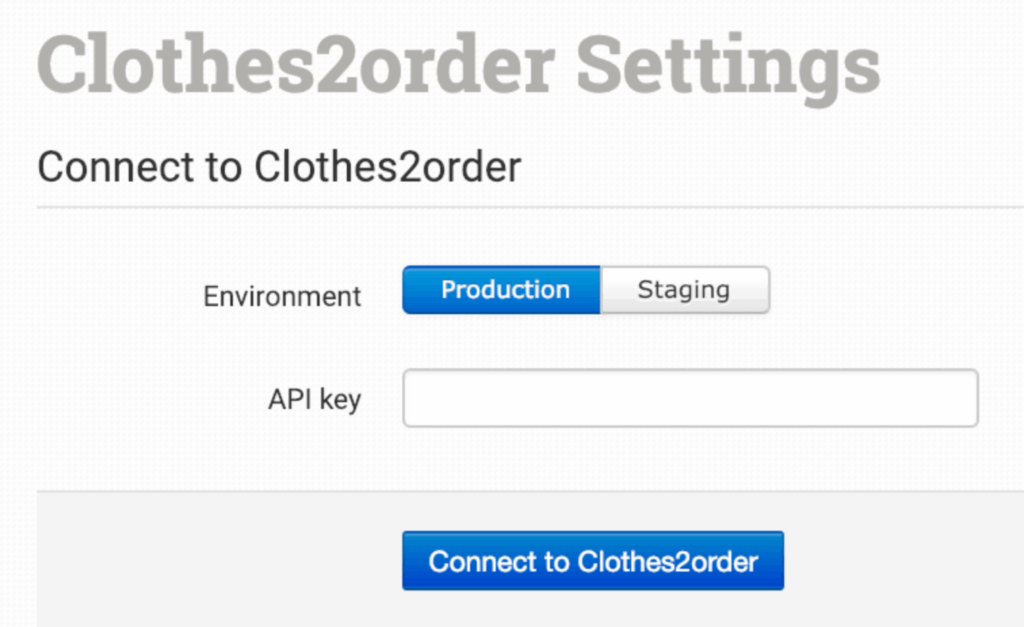The width and height of the screenshot is (1024, 627).
Task: Click the divider line under the section heading
Action: click(x=530, y=208)
